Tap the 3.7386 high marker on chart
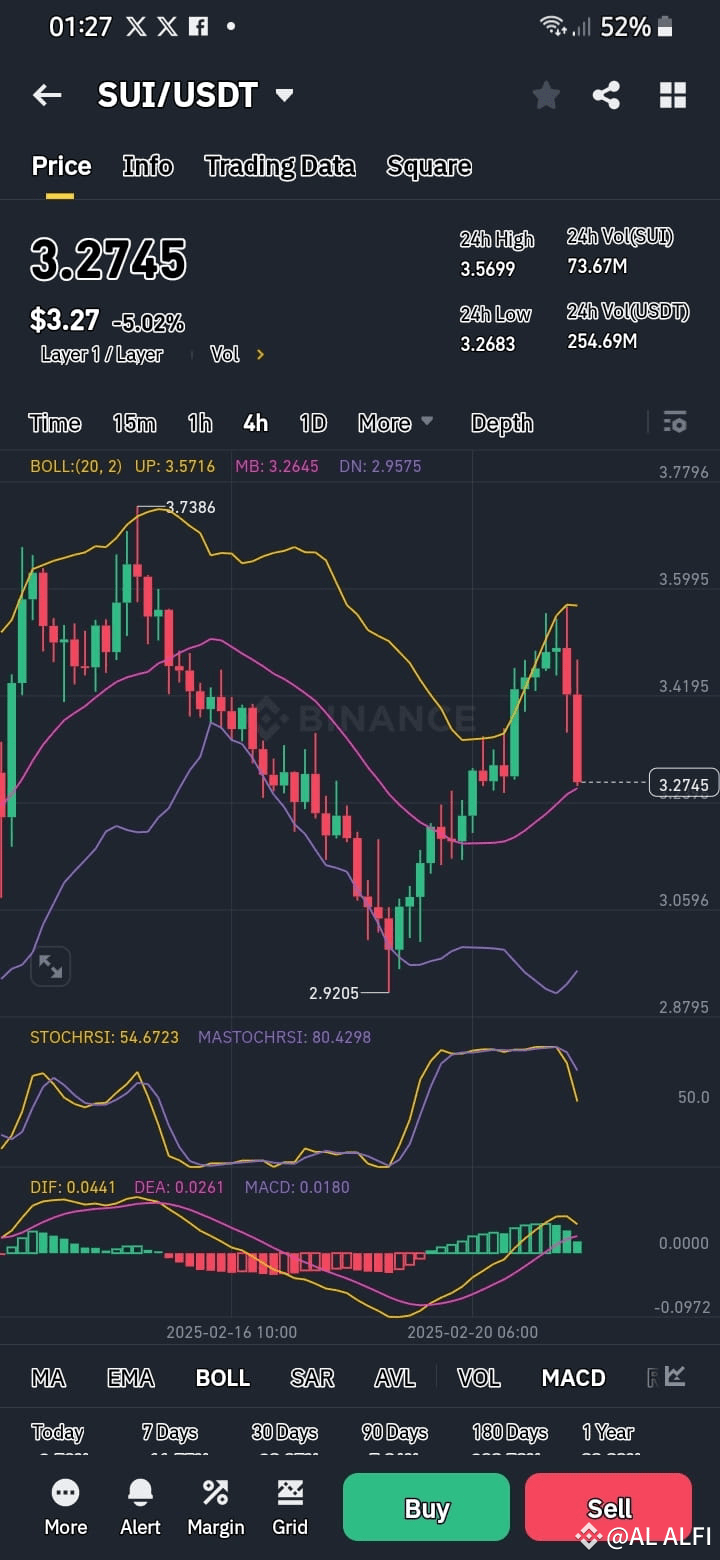This screenshot has width=720, height=1560. (190, 507)
